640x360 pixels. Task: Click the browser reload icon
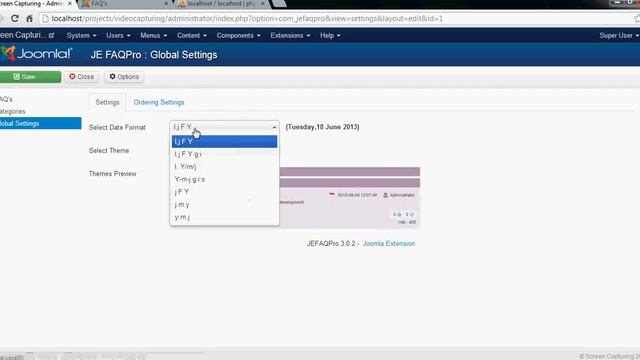(x=15, y=18)
